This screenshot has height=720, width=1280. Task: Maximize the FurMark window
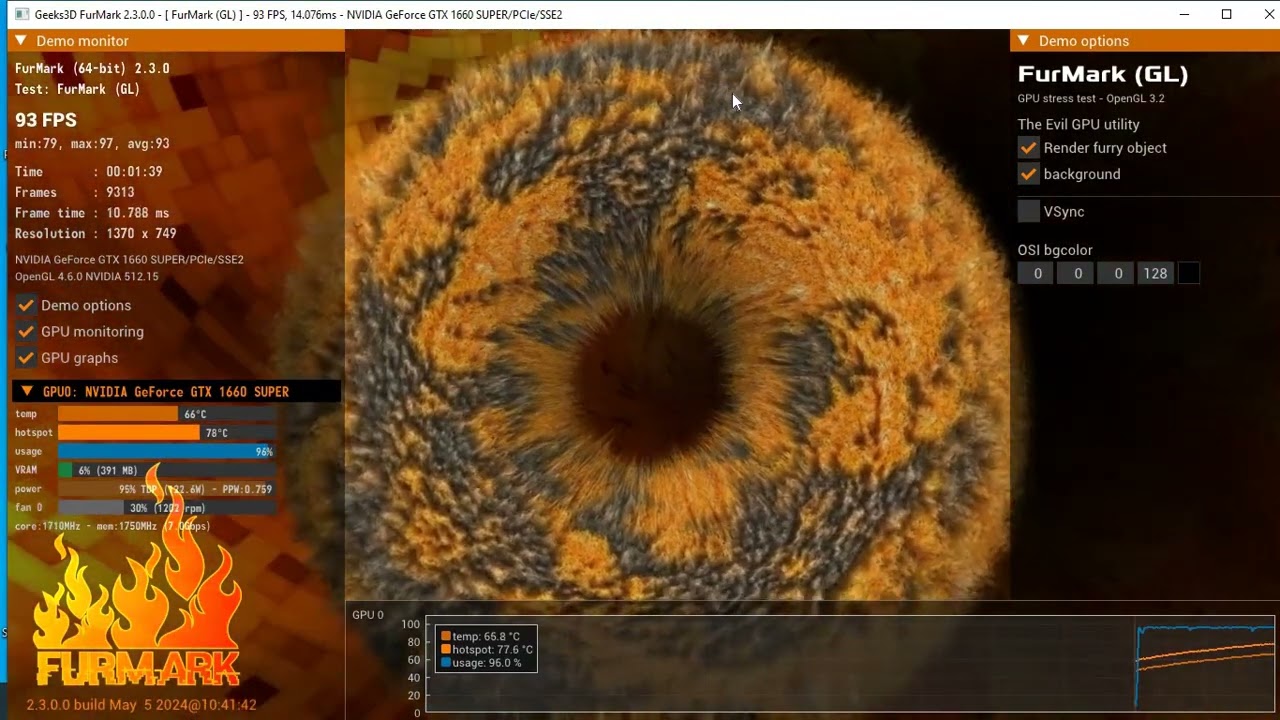point(1227,14)
